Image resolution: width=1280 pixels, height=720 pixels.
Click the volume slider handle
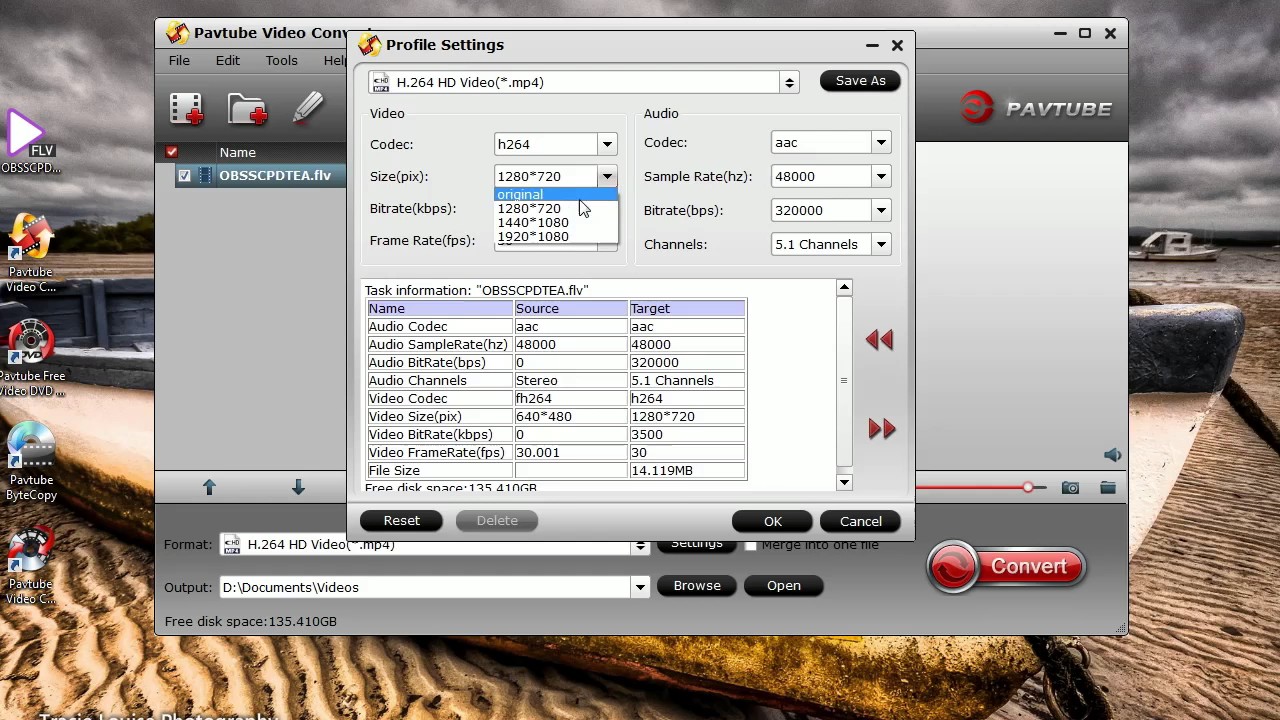click(1028, 488)
